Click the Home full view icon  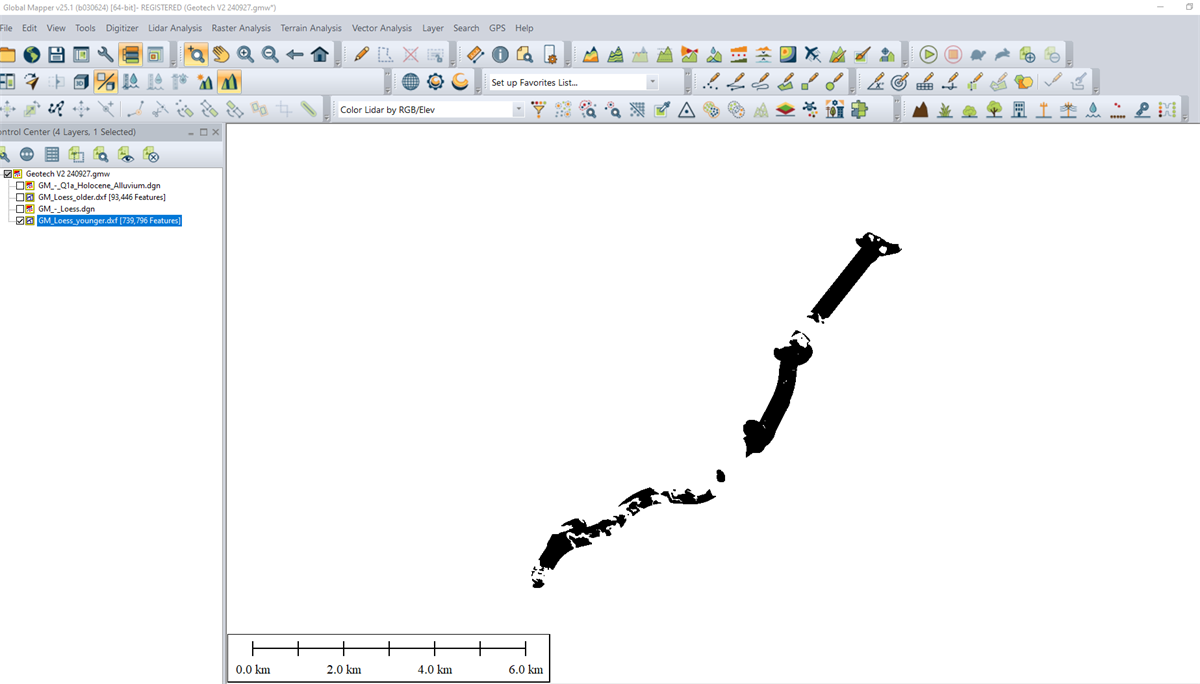pyautogui.click(x=320, y=54)
